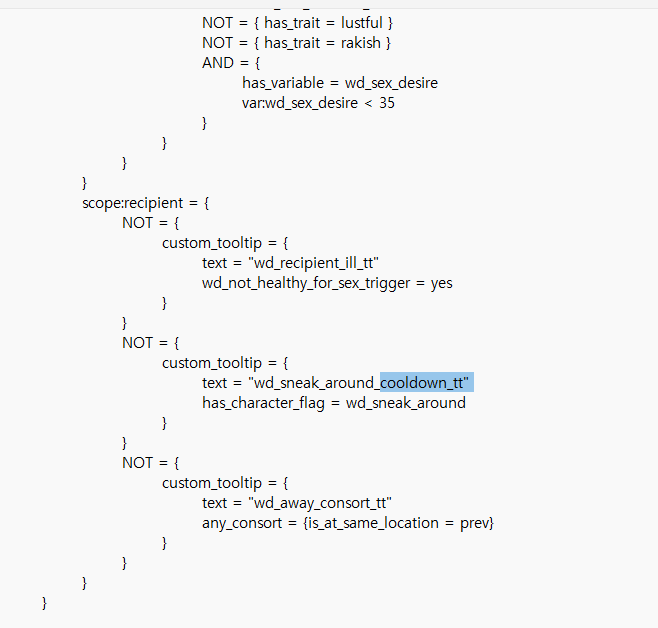The height and width of the screenshot is (628, 658).
Task: Click 'wd_not_healthy_for_sex_trigger = yes' line
Action: 327,284
